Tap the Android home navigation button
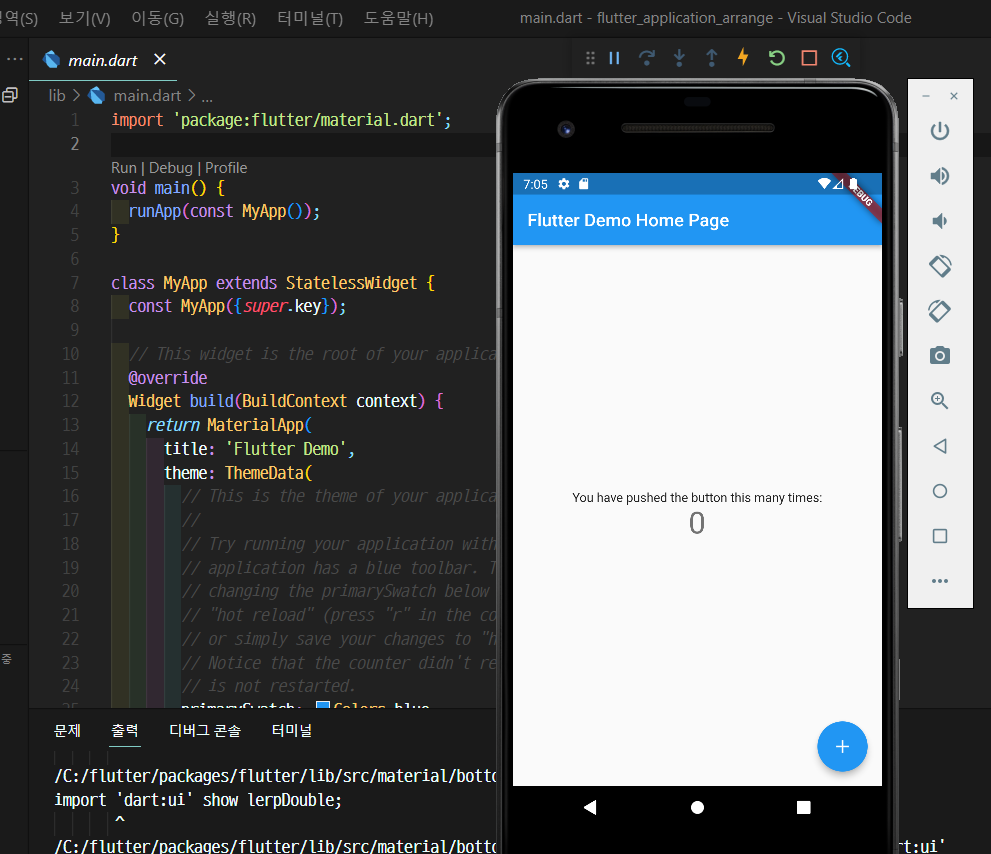991x854 pixels. click(x=697, y=807)
